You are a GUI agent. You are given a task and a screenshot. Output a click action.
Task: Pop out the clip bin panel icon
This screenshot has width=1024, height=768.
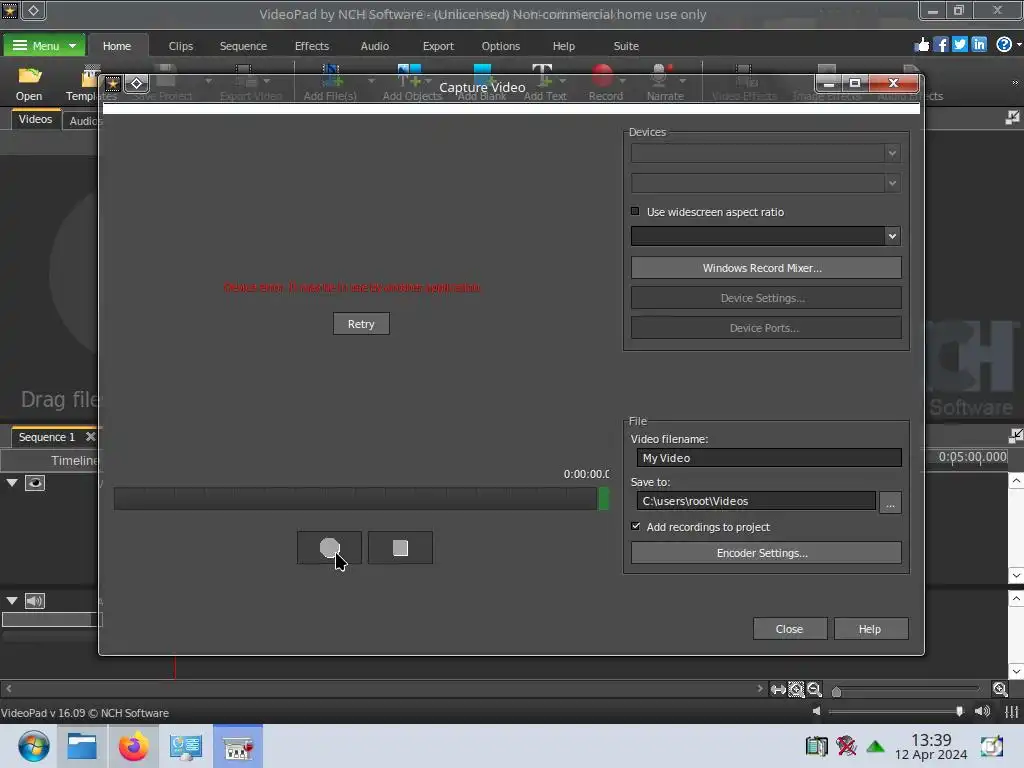(1012, 117)
